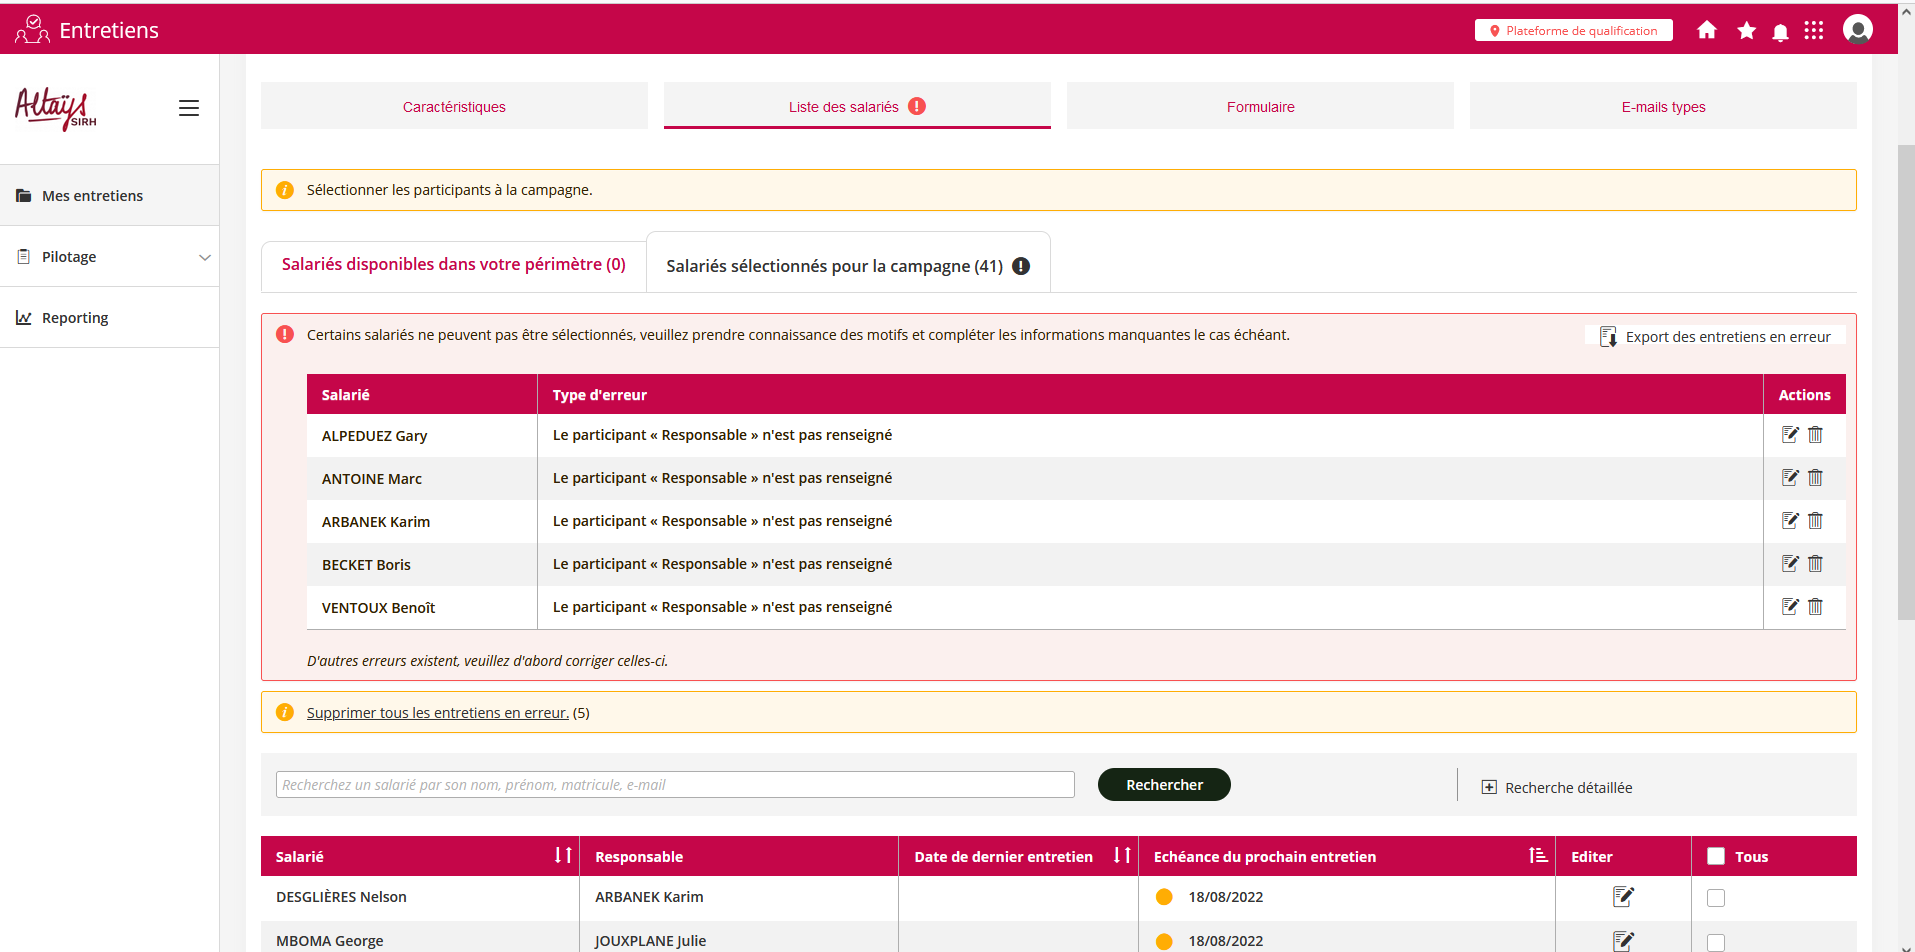Screen dimensions: 1915x952
Task: Delete the ANTOINE Marc error entry
Action: pos(1815,478)
